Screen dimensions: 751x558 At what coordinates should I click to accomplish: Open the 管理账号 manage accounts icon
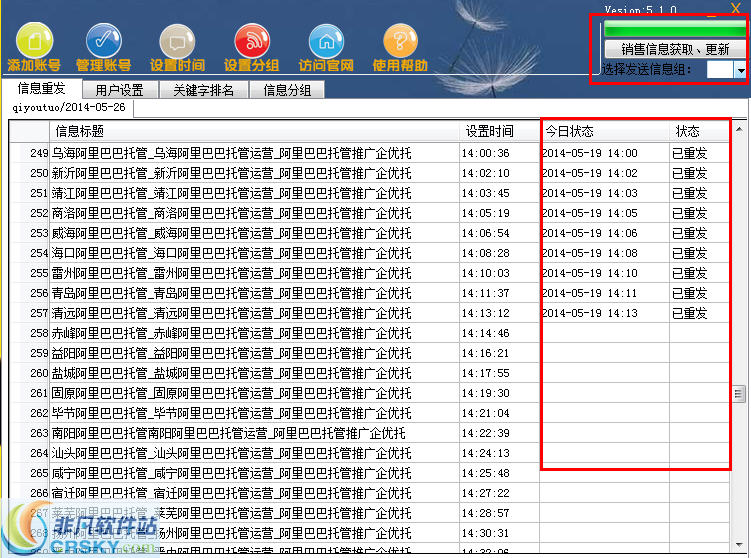tap(103, 47)
